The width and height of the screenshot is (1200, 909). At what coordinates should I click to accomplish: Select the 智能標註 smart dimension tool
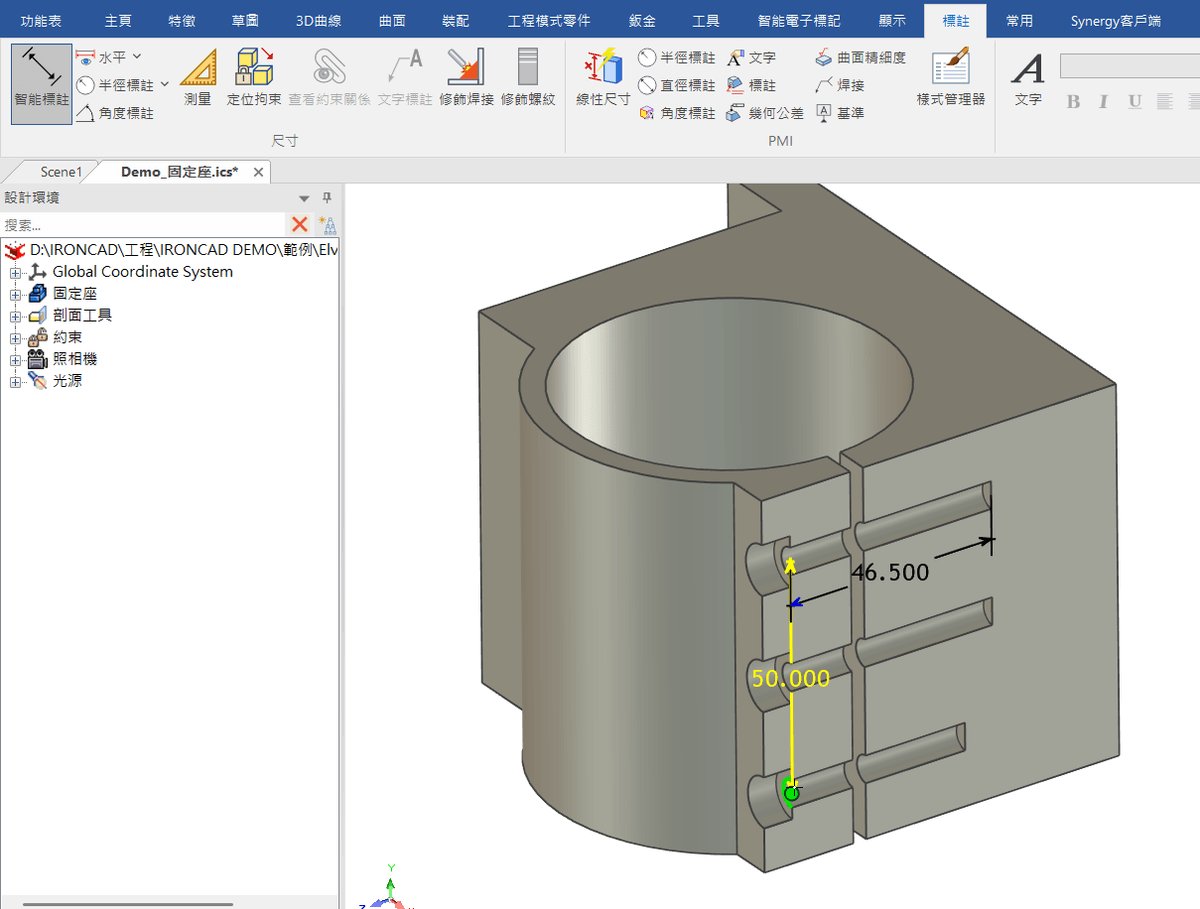coord(40,85)
